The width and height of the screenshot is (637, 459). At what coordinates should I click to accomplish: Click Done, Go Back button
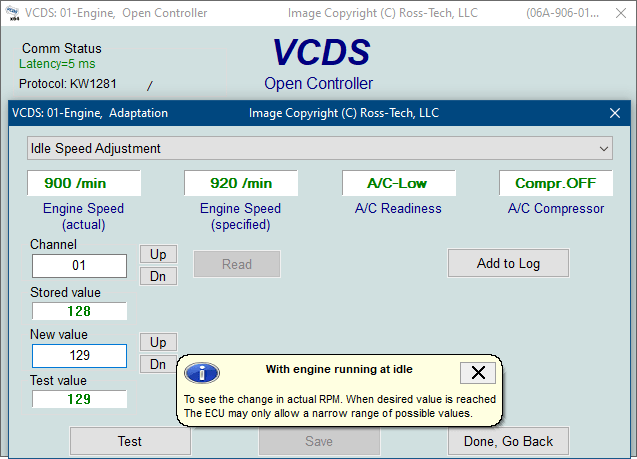(x=508, y=441)
